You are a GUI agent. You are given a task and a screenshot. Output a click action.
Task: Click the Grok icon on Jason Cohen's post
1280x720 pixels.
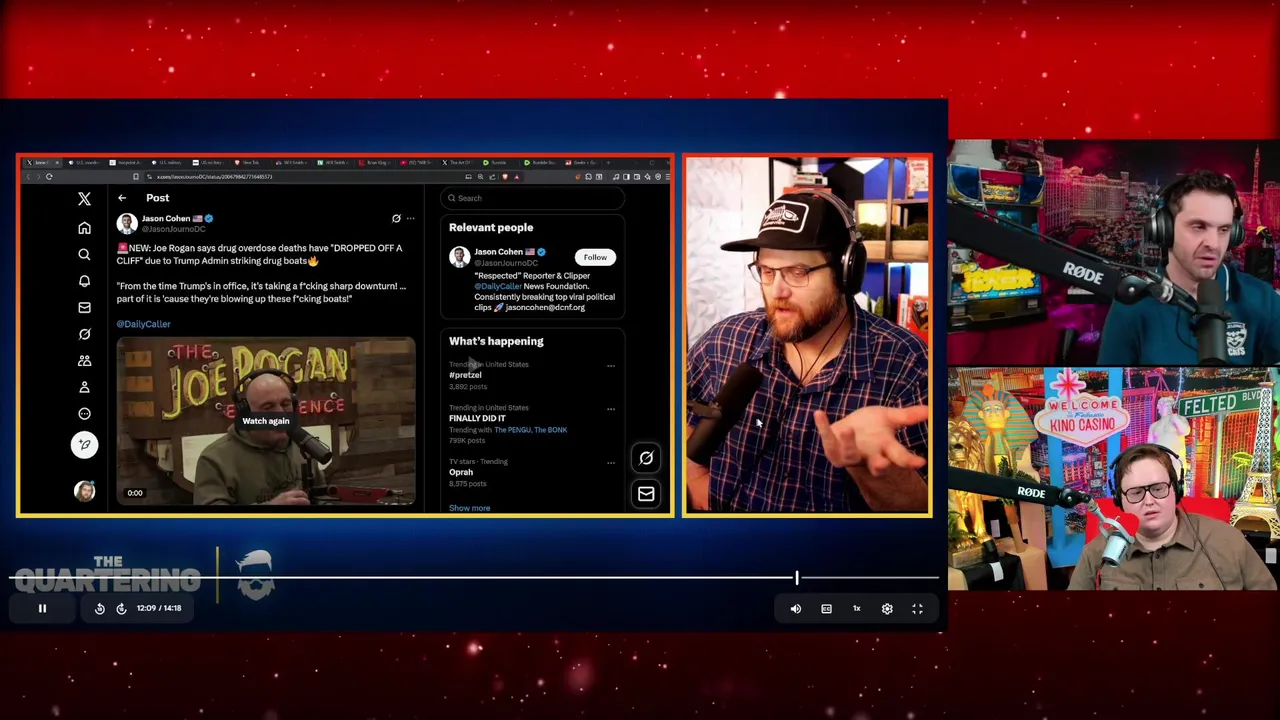tap(396, 218)
